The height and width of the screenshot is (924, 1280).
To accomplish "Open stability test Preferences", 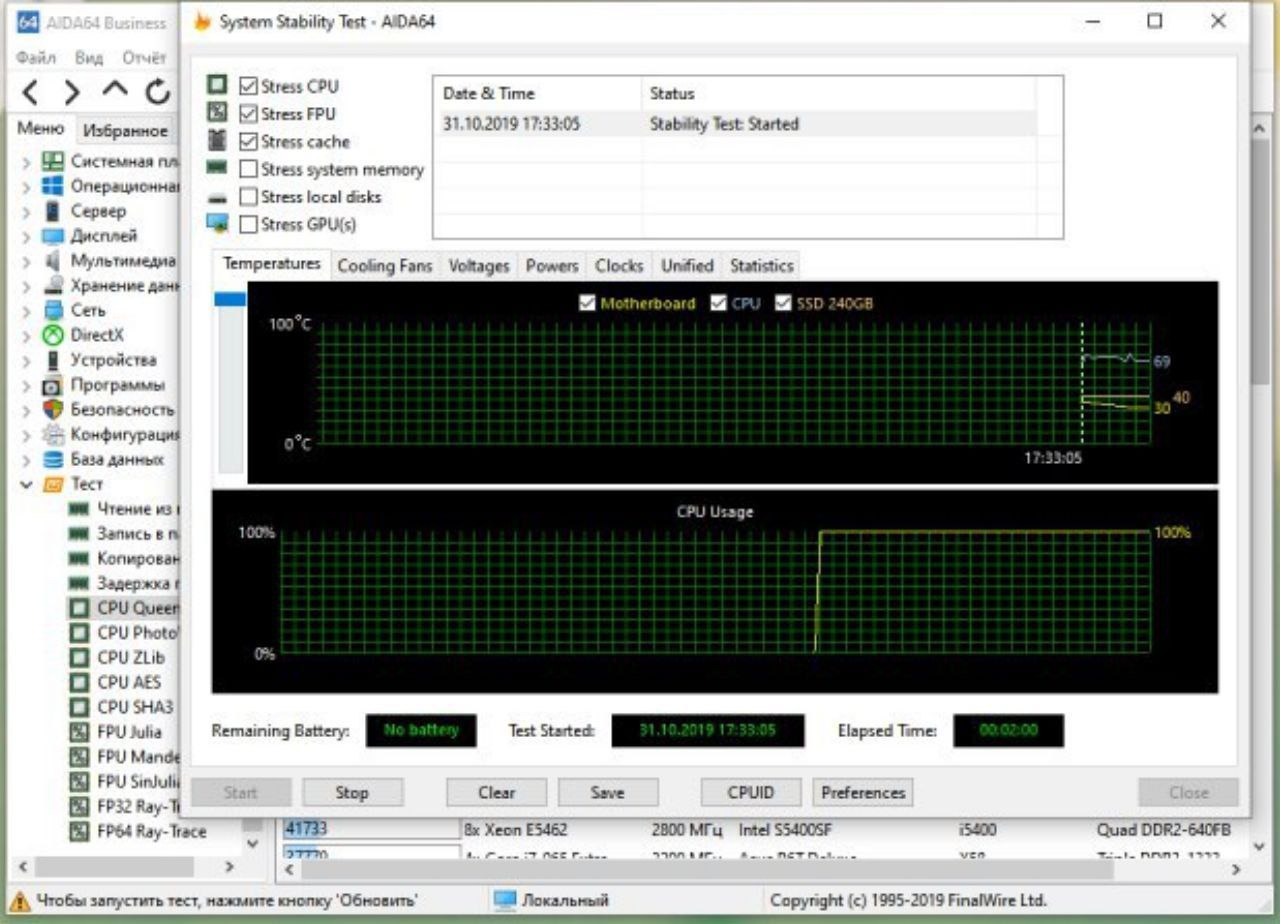I will 863,793.
